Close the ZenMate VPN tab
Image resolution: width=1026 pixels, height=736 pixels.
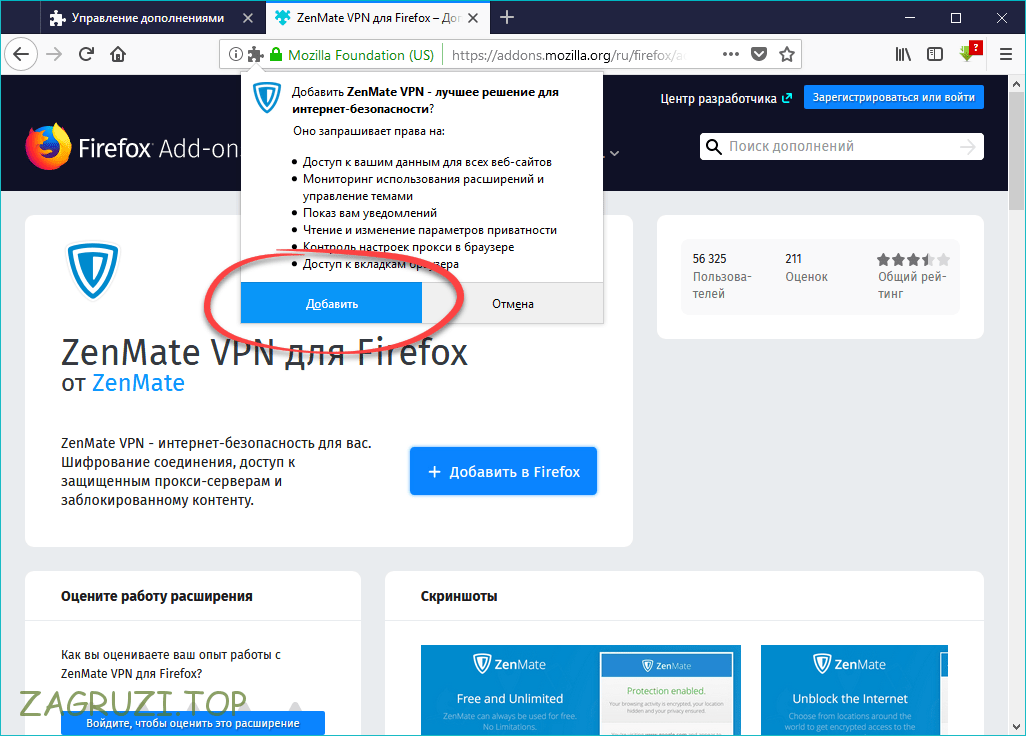[x=473, y=18]
